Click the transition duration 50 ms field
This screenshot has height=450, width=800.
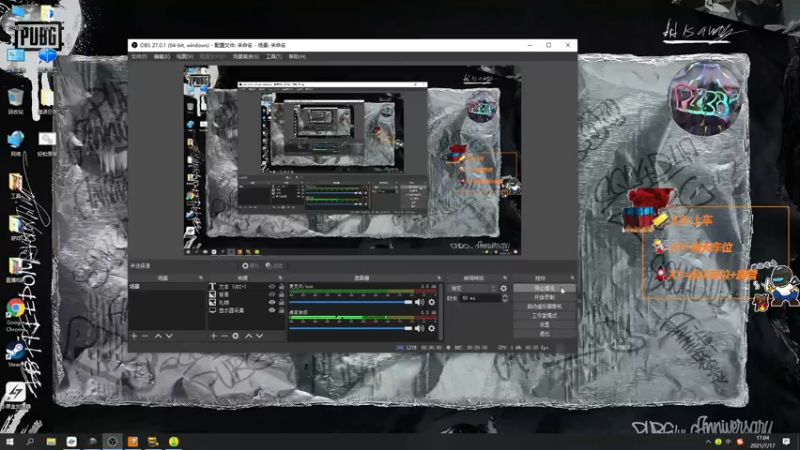tap(479, 298)
